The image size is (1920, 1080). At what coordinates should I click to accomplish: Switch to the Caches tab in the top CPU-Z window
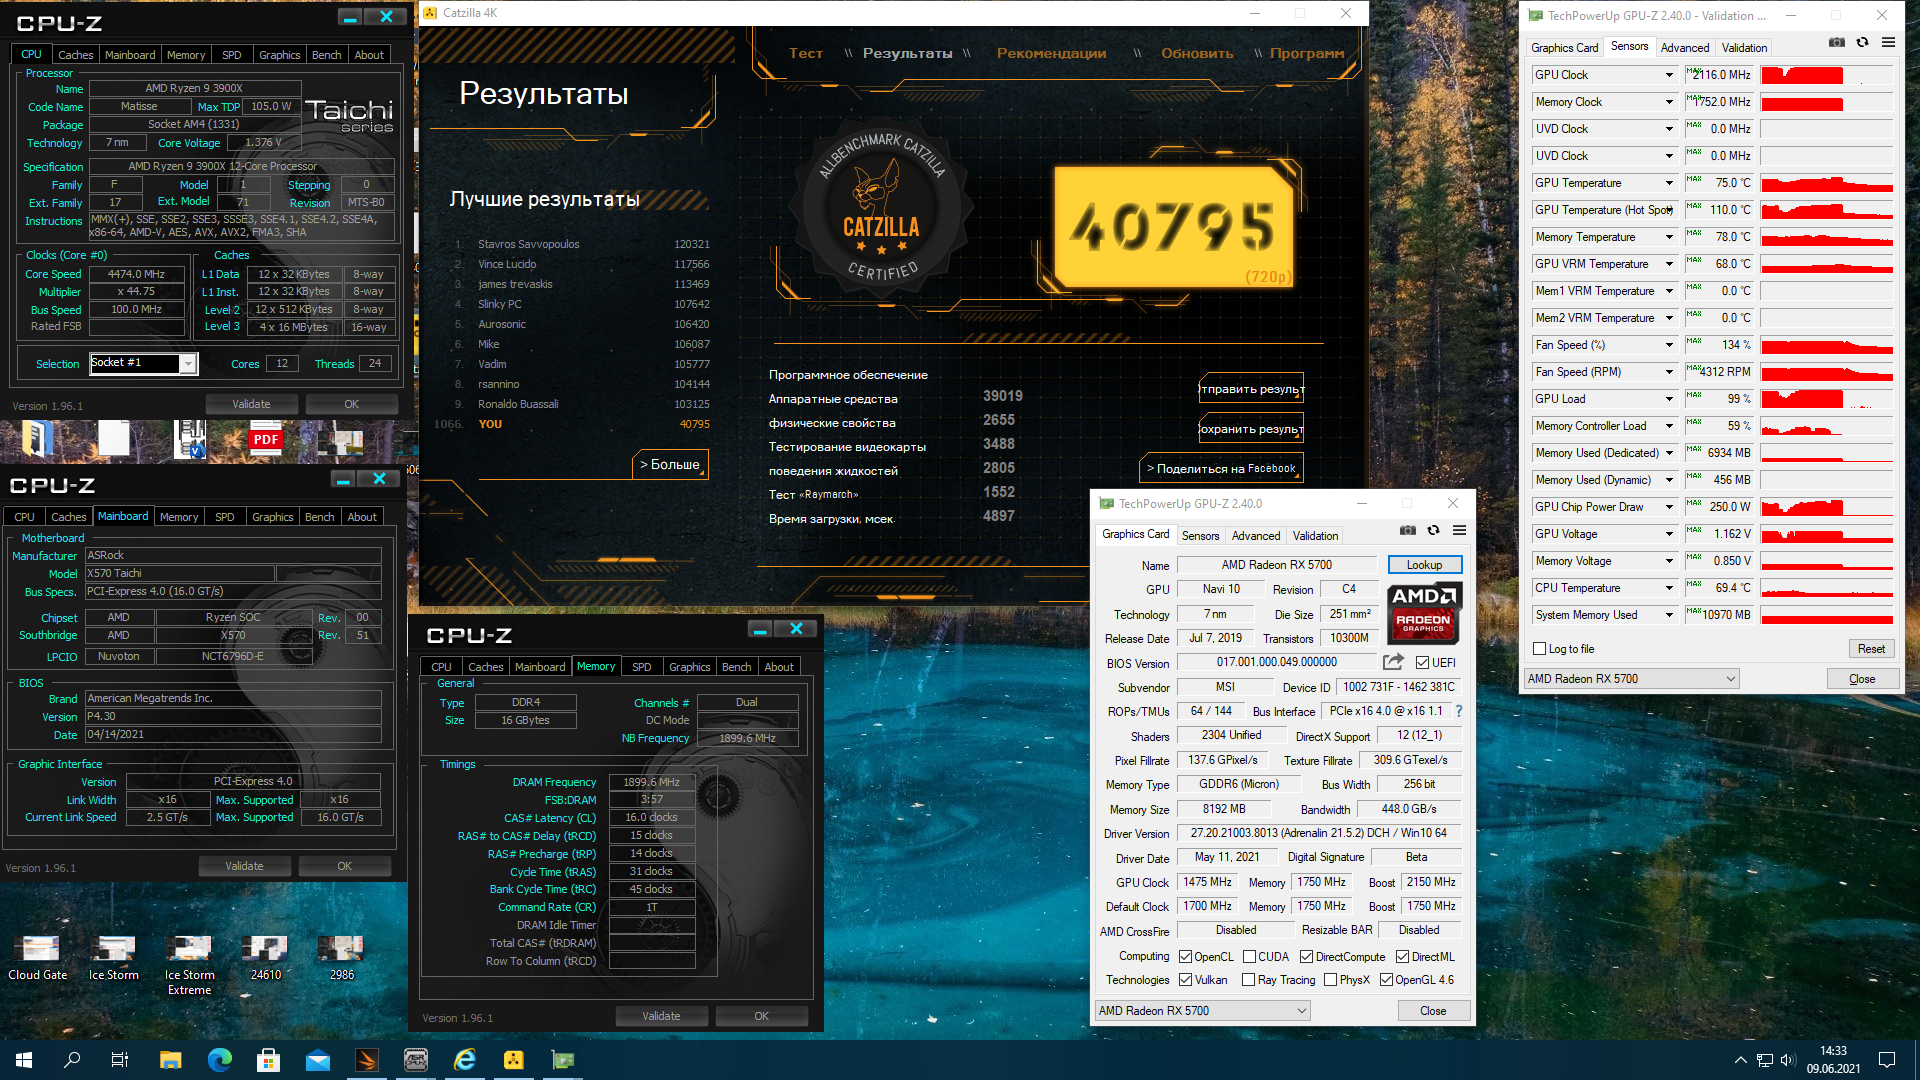(75, 55)
